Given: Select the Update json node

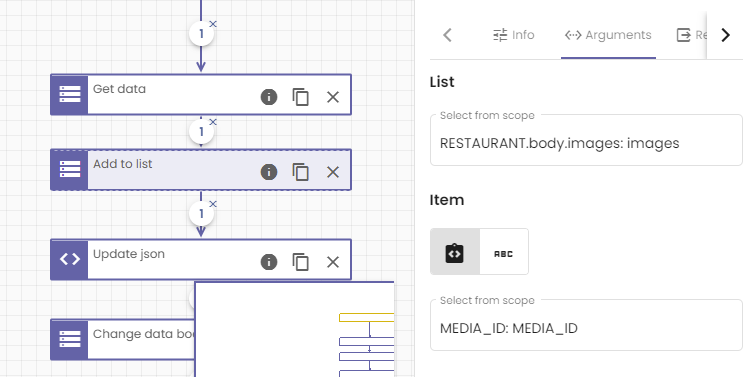Looking at the screenshot, I should click(x=201, y=259).
